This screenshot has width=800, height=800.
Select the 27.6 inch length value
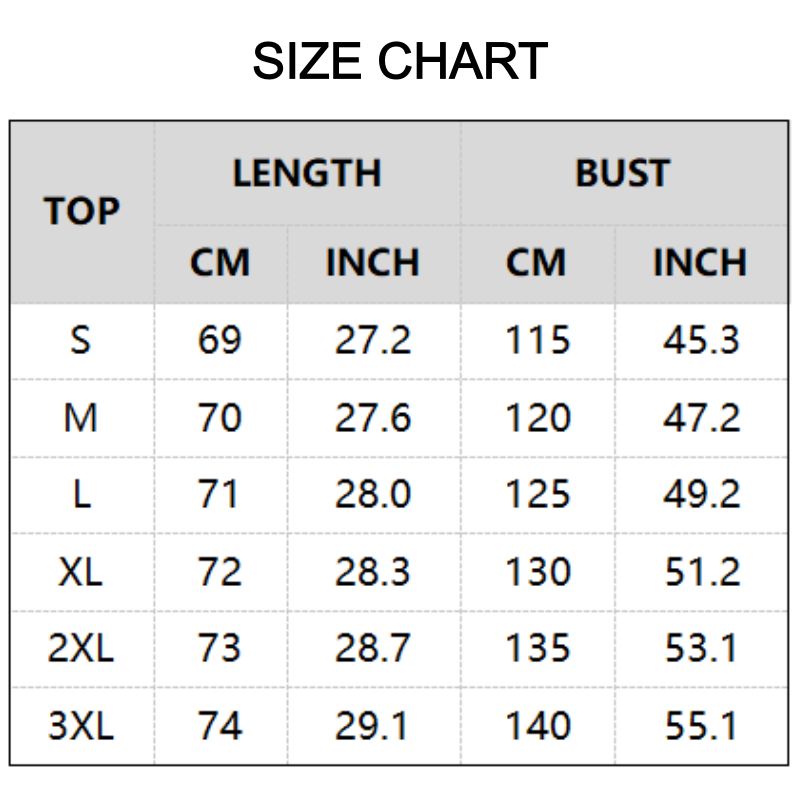click(x=372, y=417)
